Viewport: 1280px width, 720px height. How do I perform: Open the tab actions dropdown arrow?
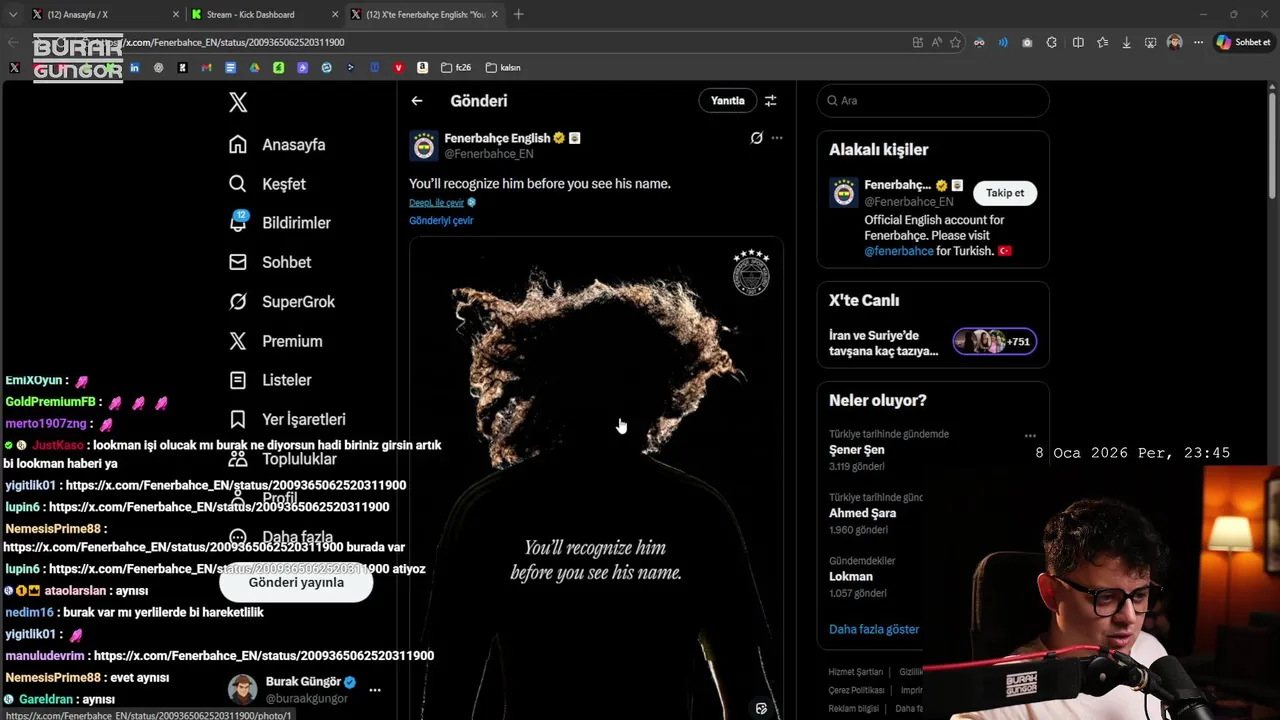12,14
